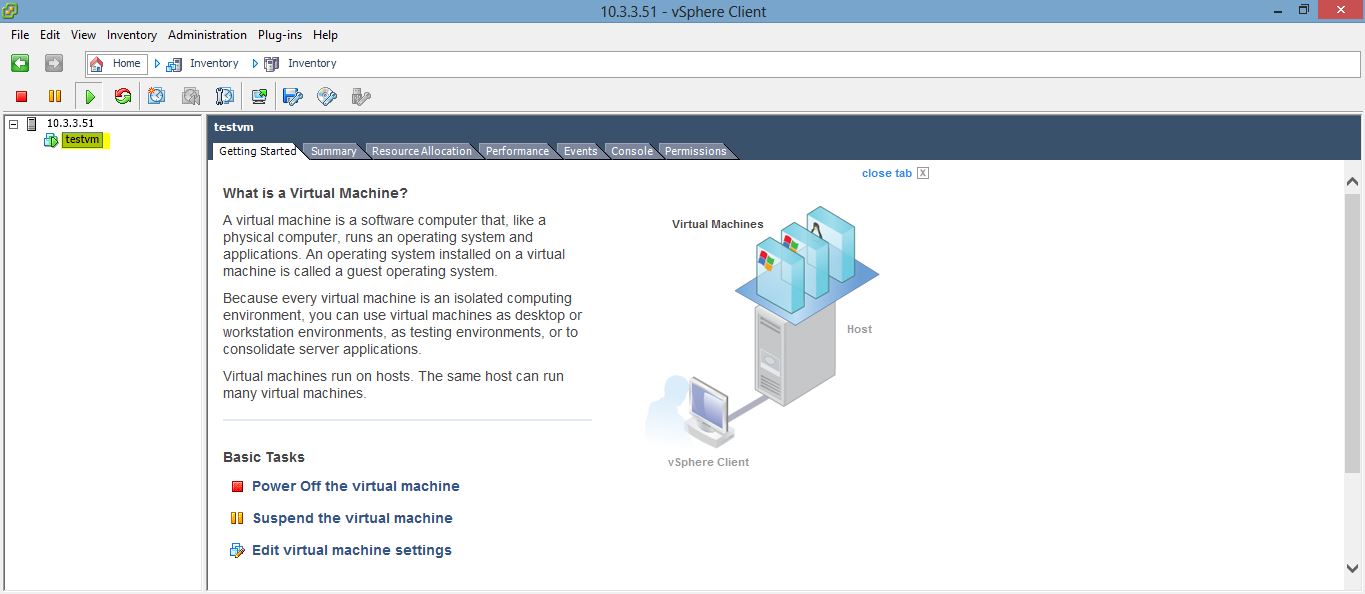Open Snapshot Manager from the toolbar
1365x594 pixels.
(224, 96)
